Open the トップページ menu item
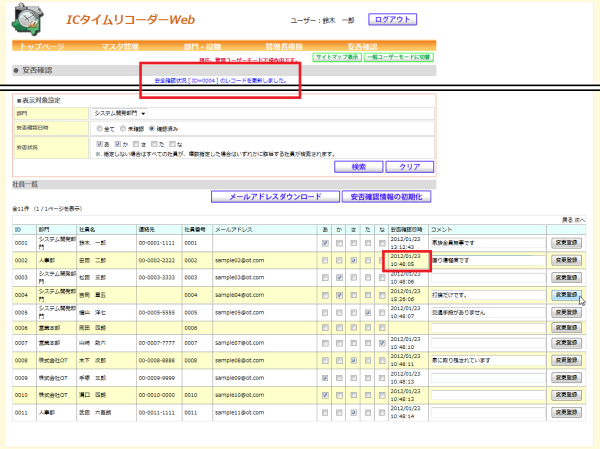Viewport: 600px width, 449px height. 42,46
